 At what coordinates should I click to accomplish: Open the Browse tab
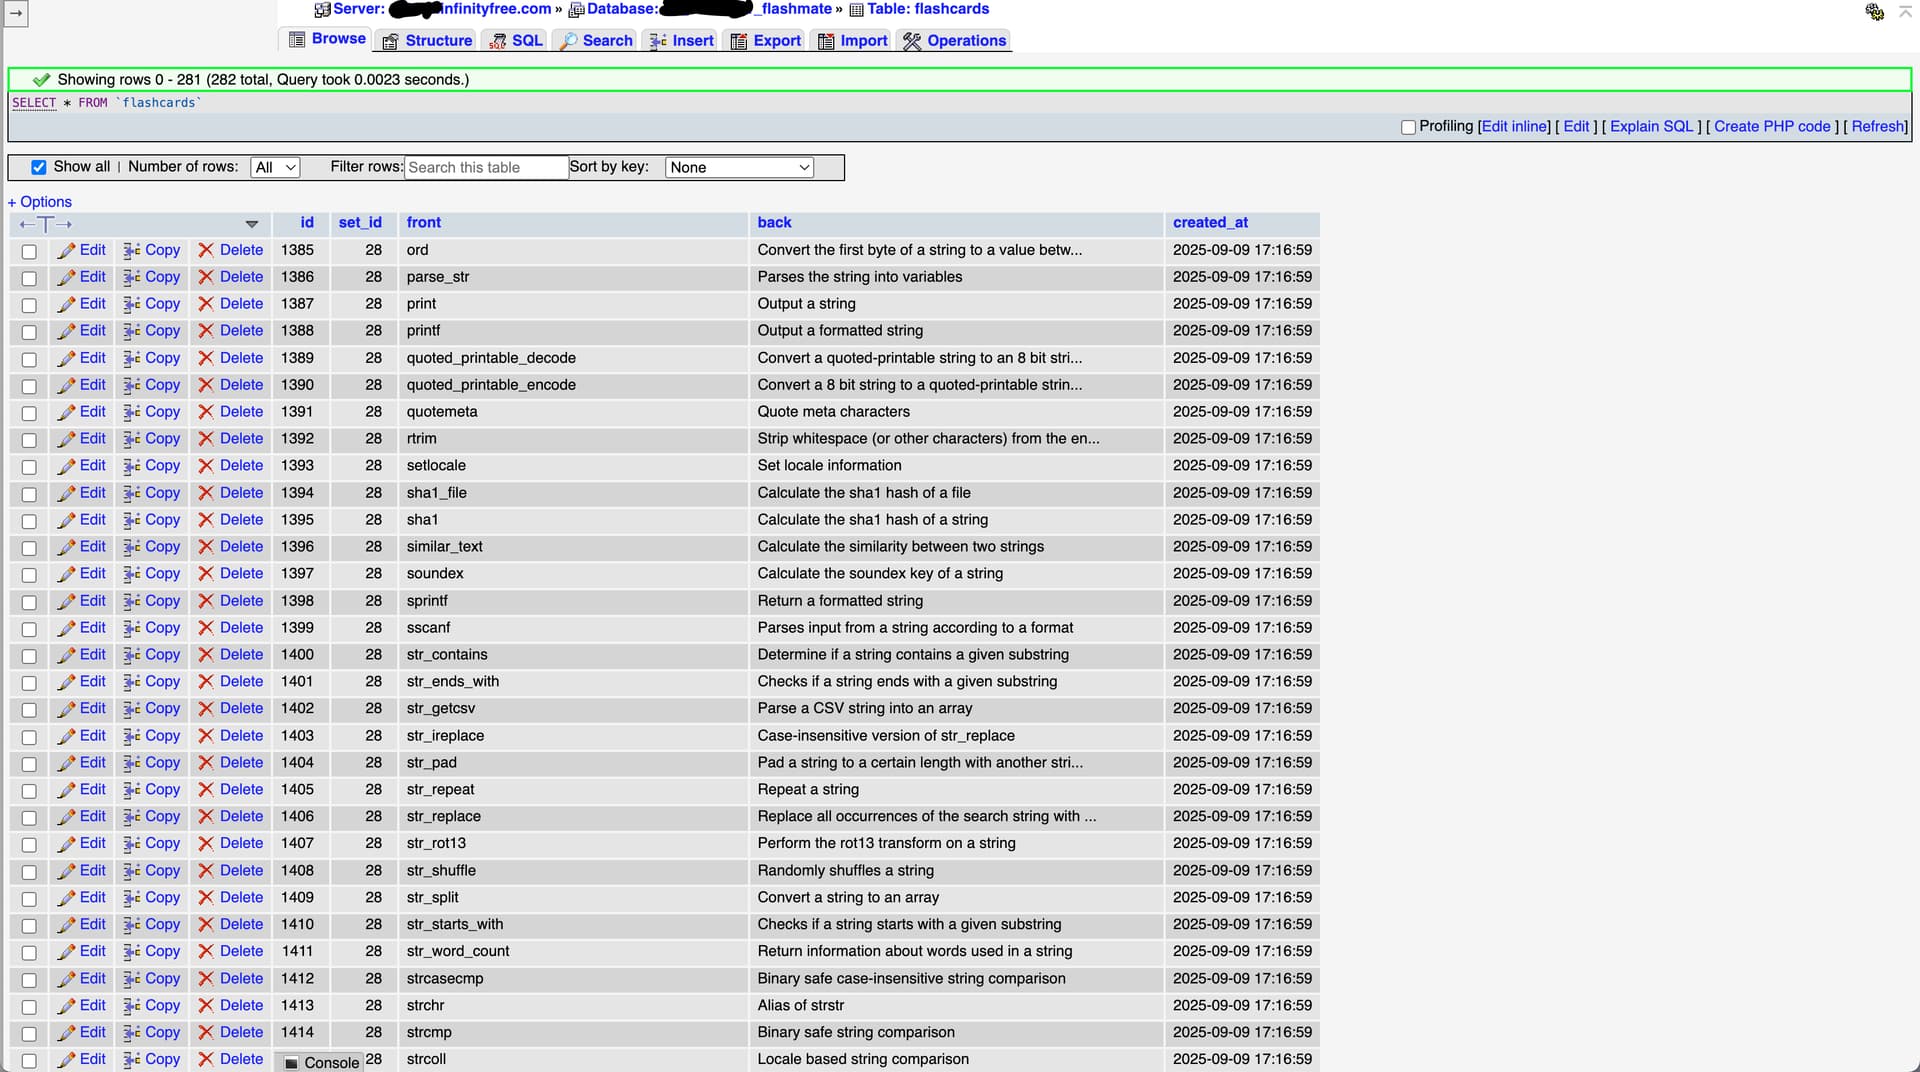point(327,39)
